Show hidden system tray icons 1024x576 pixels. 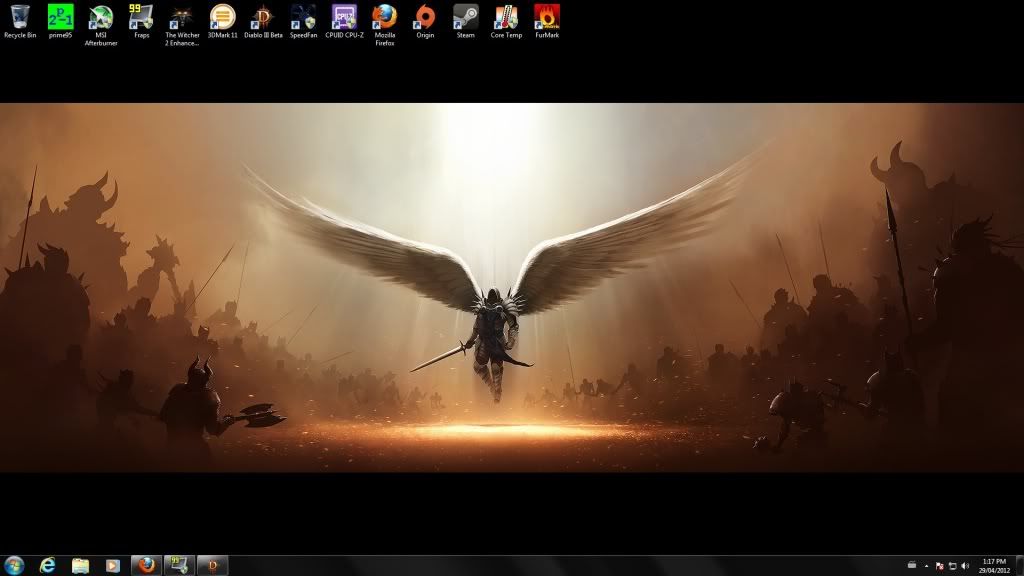click(926, 566)
